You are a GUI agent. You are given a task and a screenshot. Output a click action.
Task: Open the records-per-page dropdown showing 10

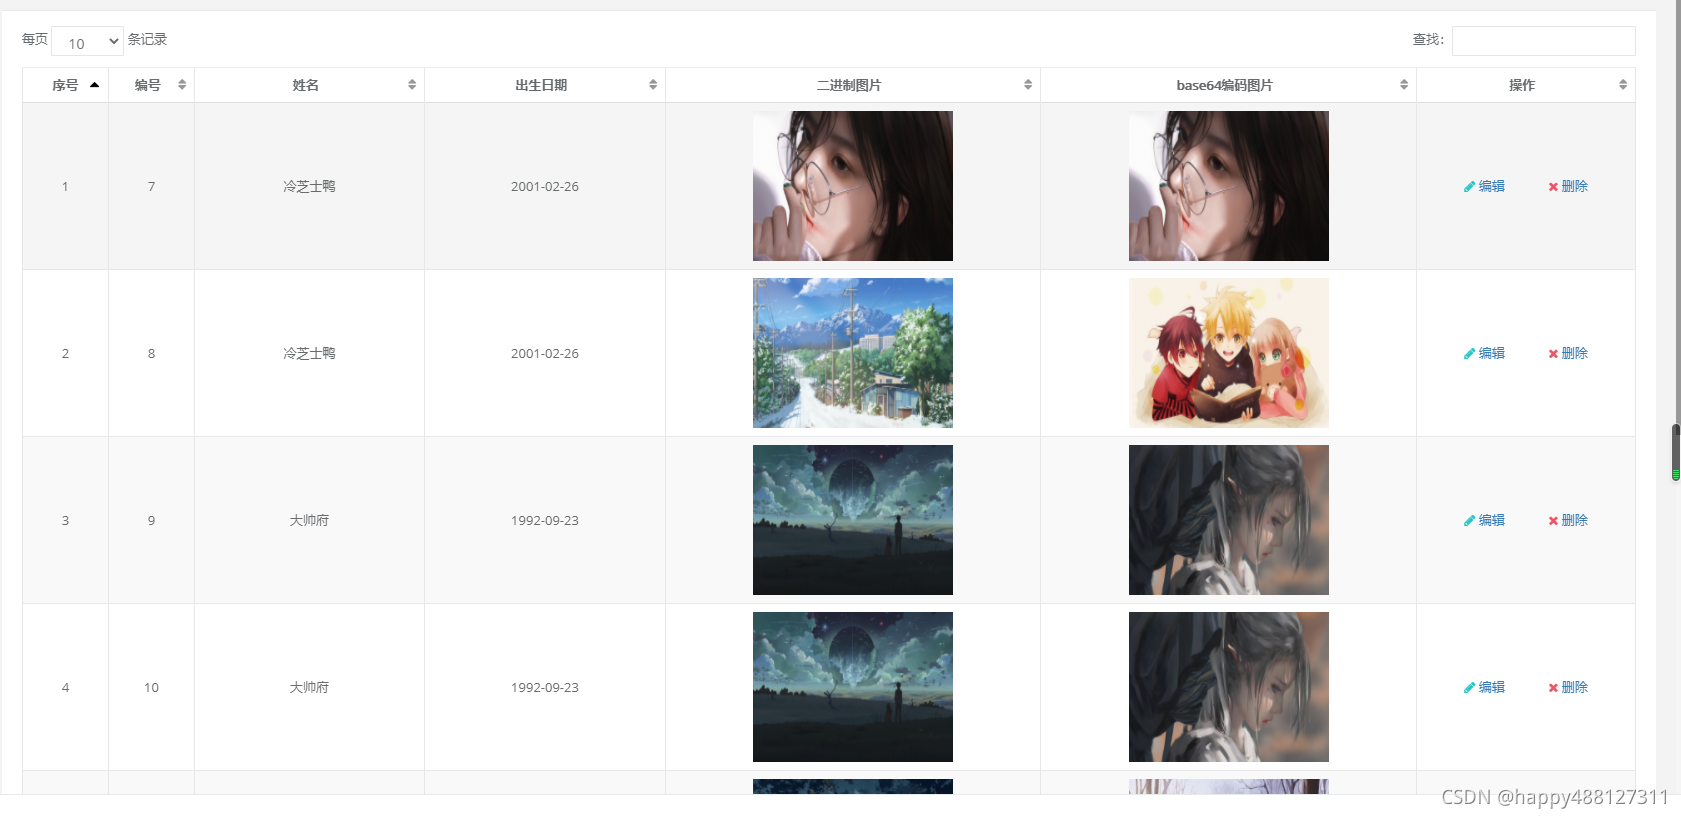[87, 41]
